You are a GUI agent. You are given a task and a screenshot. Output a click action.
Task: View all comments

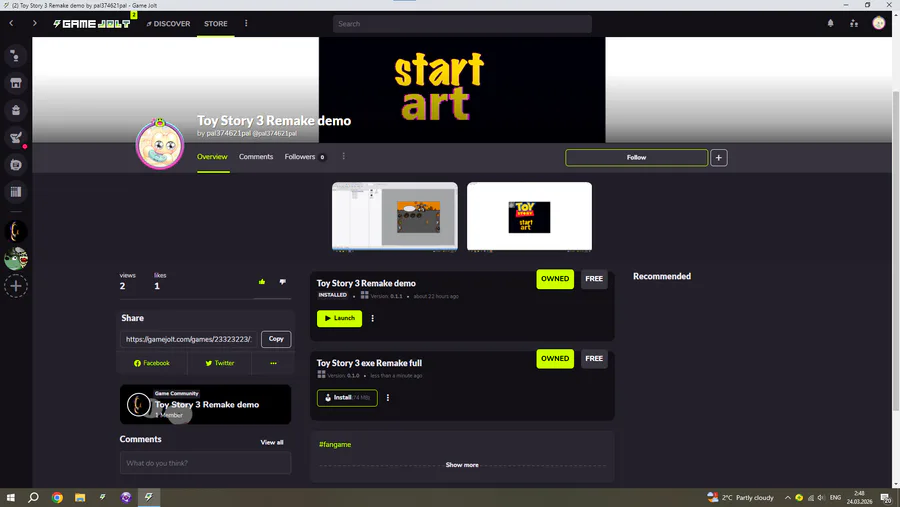pyautogui.click(x=271, y=442)
